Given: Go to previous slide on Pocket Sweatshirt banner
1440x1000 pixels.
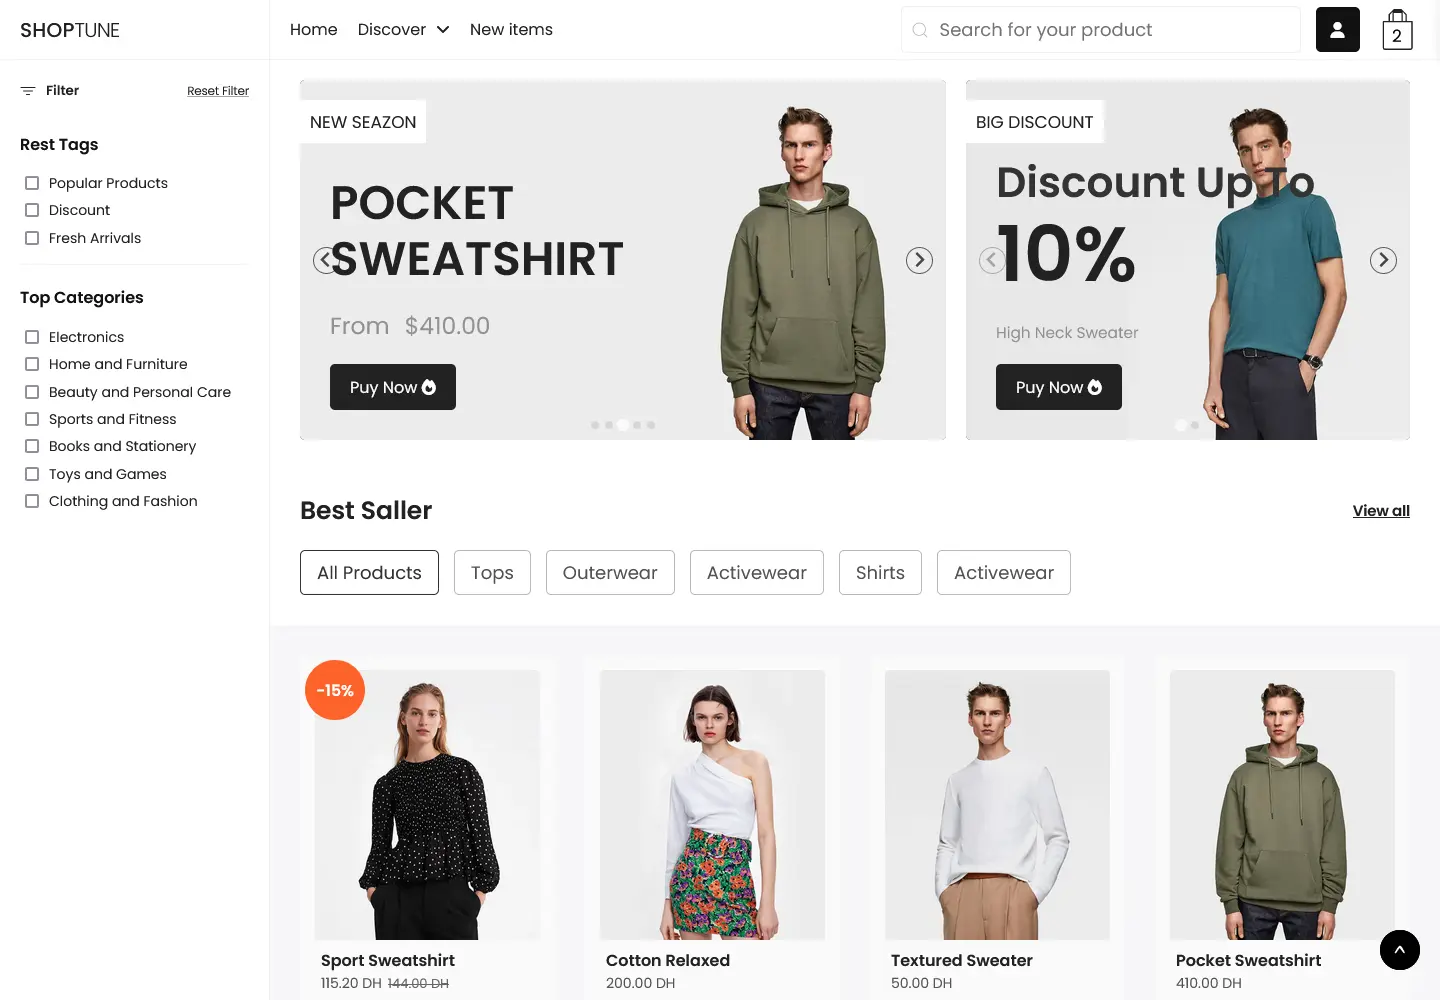Looking at the screenshot, I should 326,260.
